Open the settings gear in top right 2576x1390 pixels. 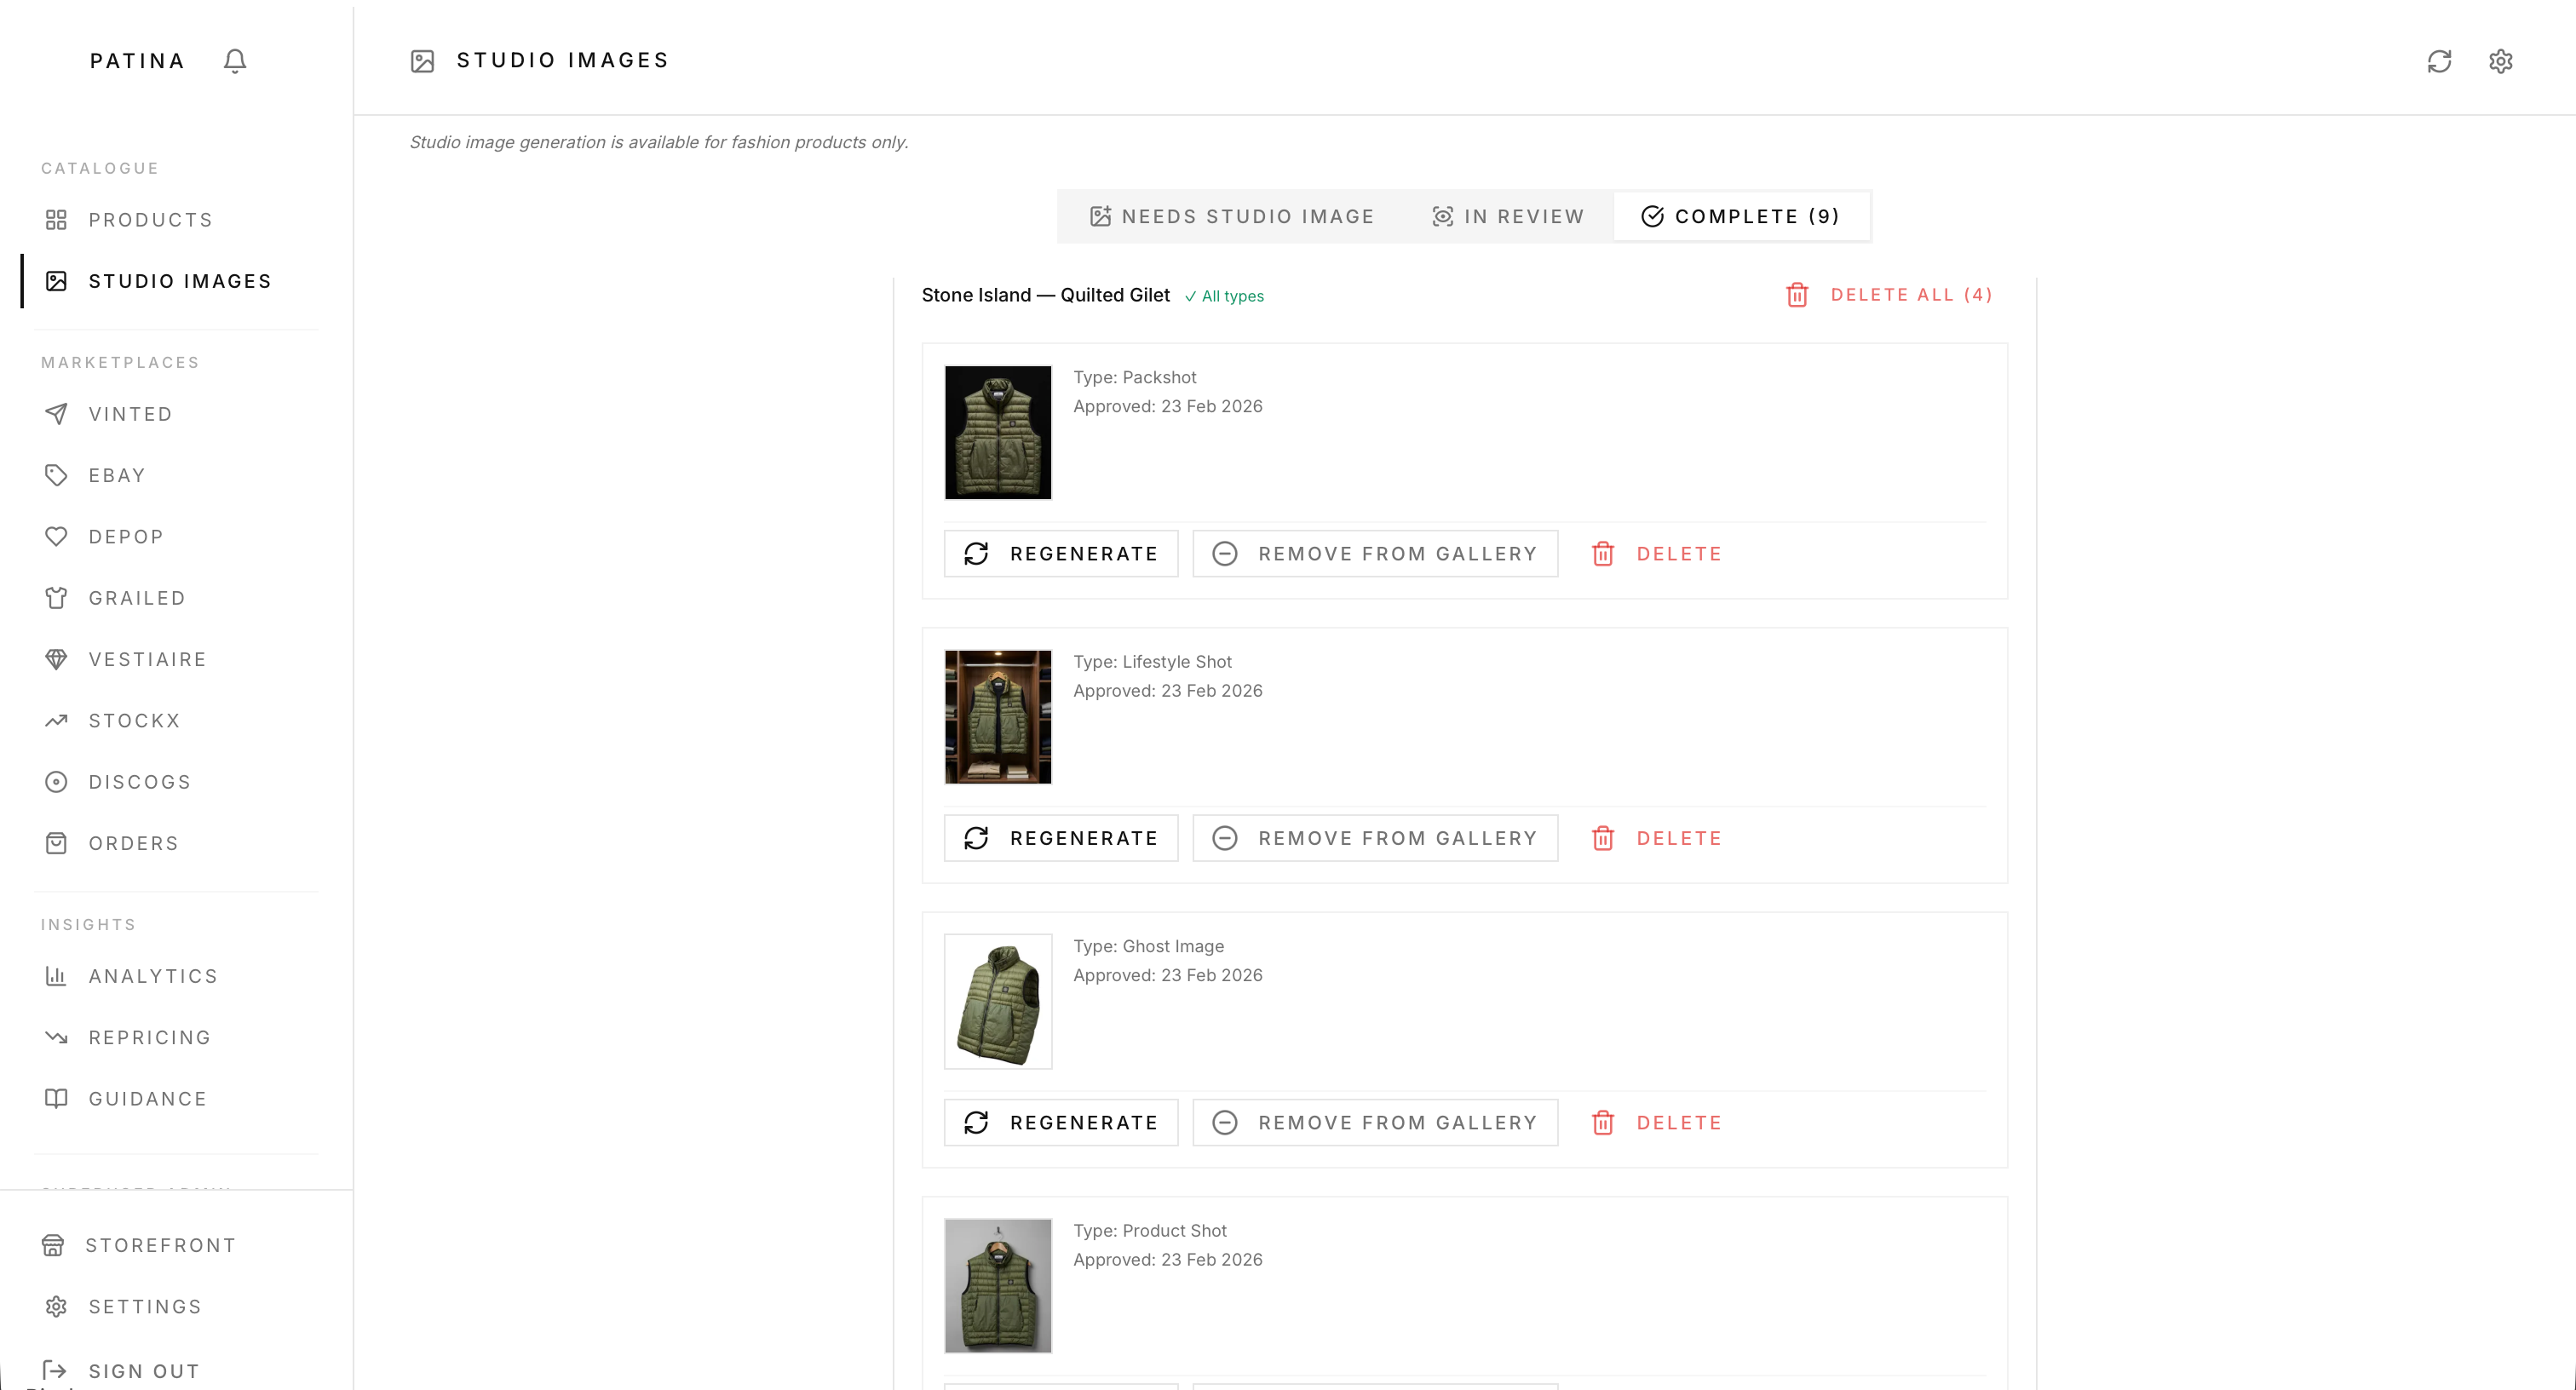[2500, 61]
